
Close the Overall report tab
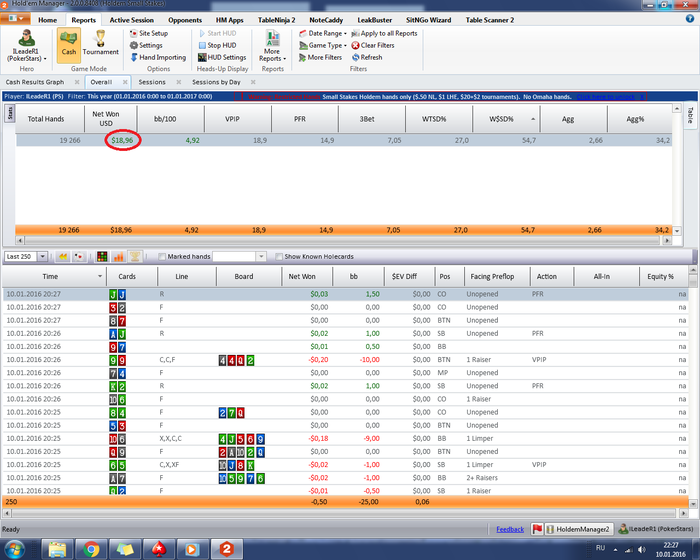(x=125, y=82)
